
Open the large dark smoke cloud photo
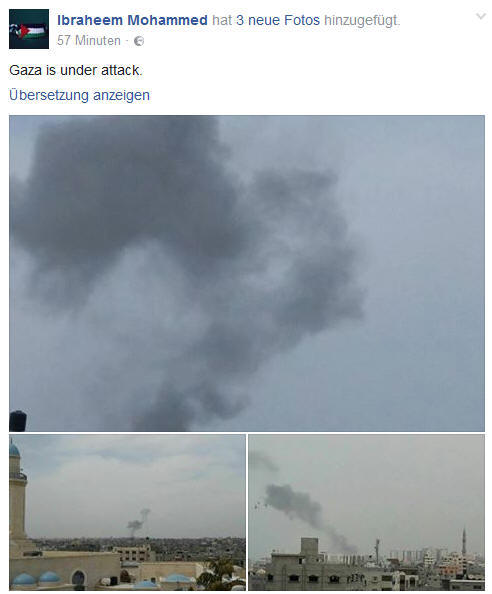point(247,273)
